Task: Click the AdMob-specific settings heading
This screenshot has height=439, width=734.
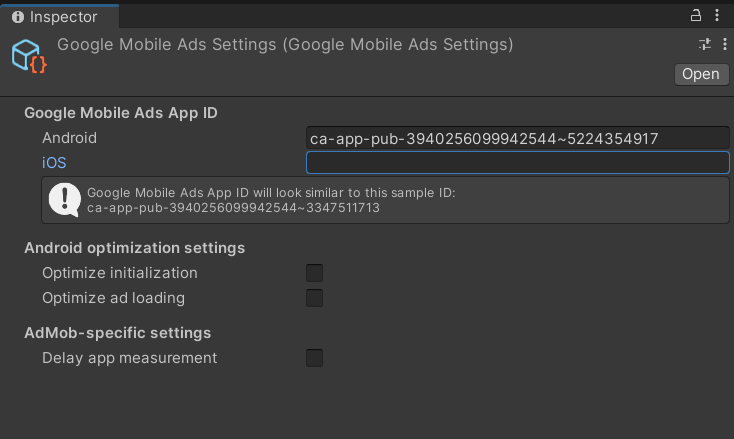Action: coord(117,333)
